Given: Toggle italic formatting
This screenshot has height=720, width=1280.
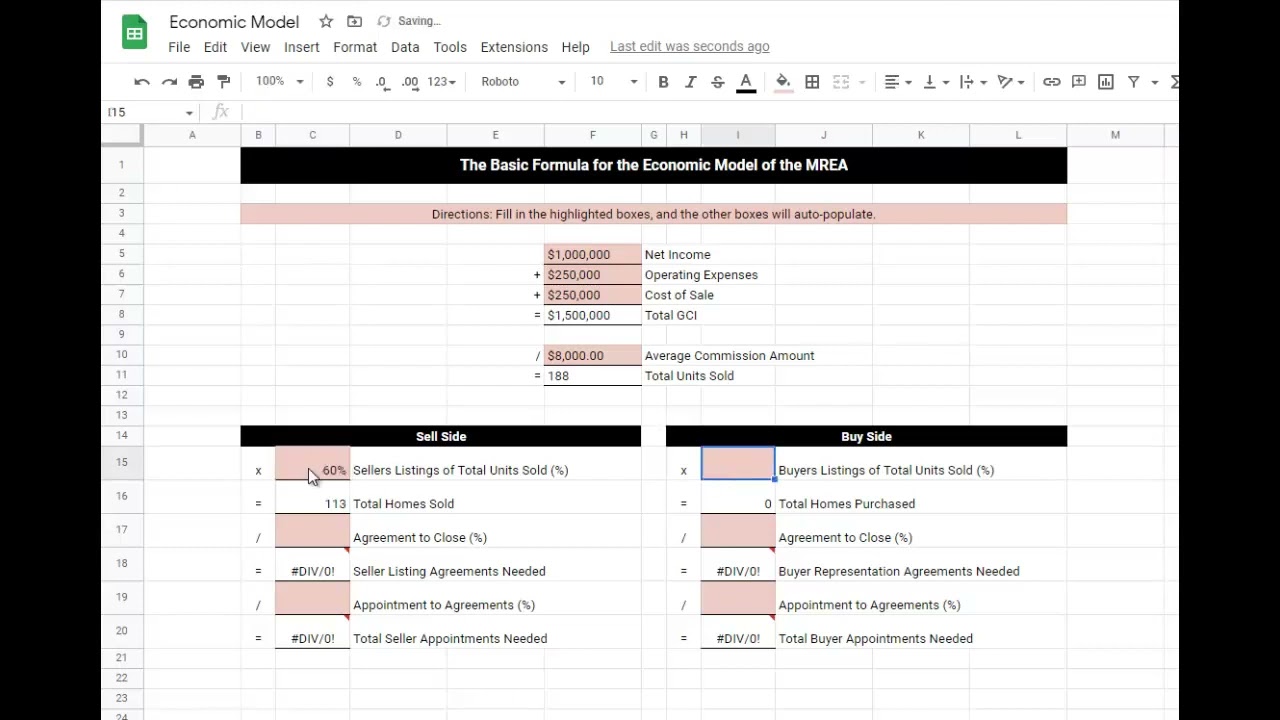Looking at the screenshot, I should (x=690, y=82).
